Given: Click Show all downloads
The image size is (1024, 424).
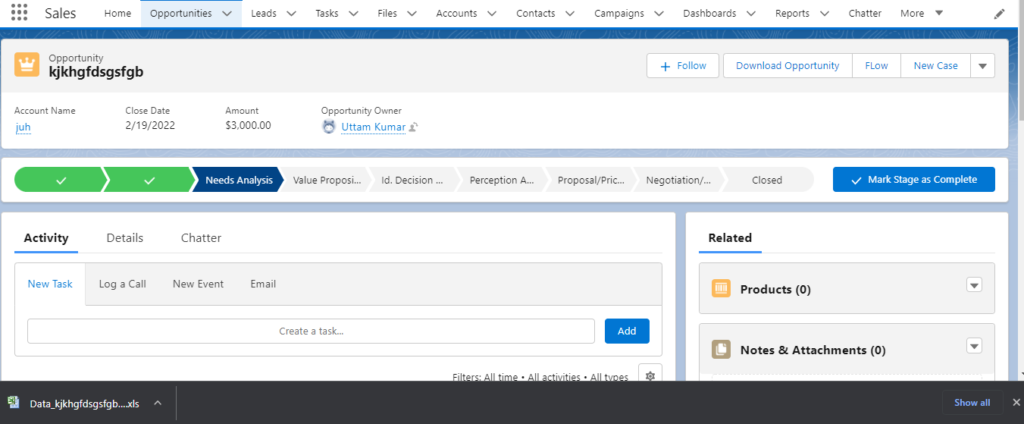Looking at the screenshot, I should tap(972, 402).
